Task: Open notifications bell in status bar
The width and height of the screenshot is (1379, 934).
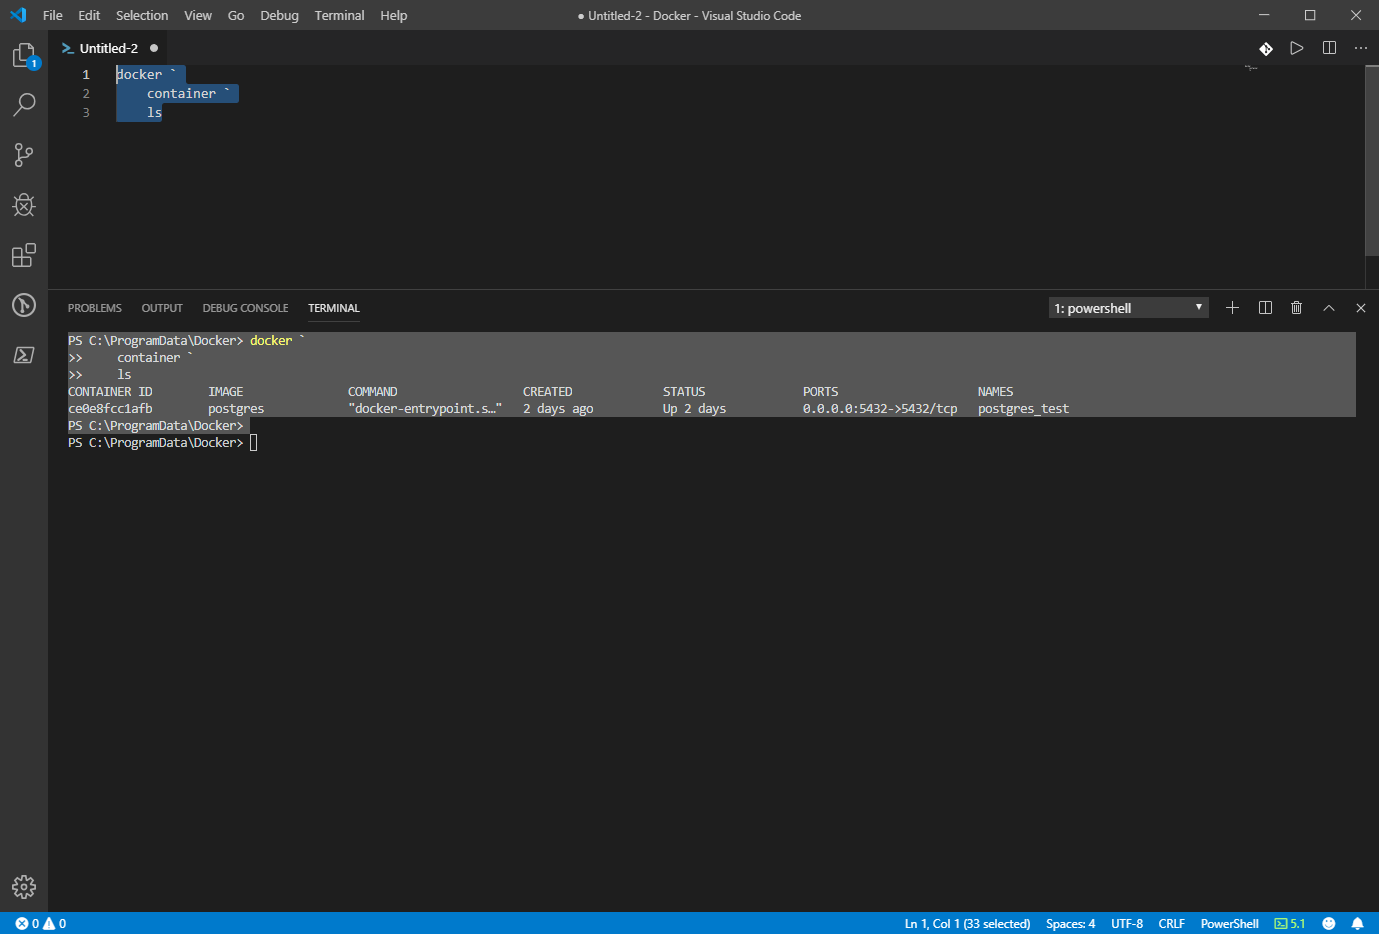Action: coord(1358,923)
